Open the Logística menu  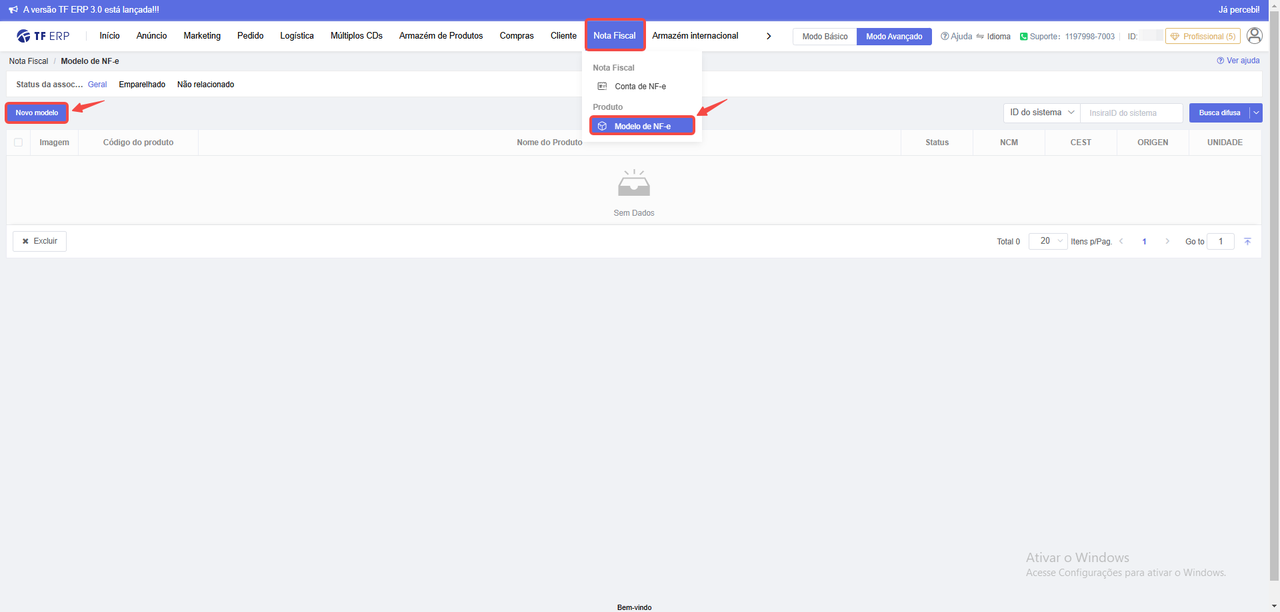point(297,36)
